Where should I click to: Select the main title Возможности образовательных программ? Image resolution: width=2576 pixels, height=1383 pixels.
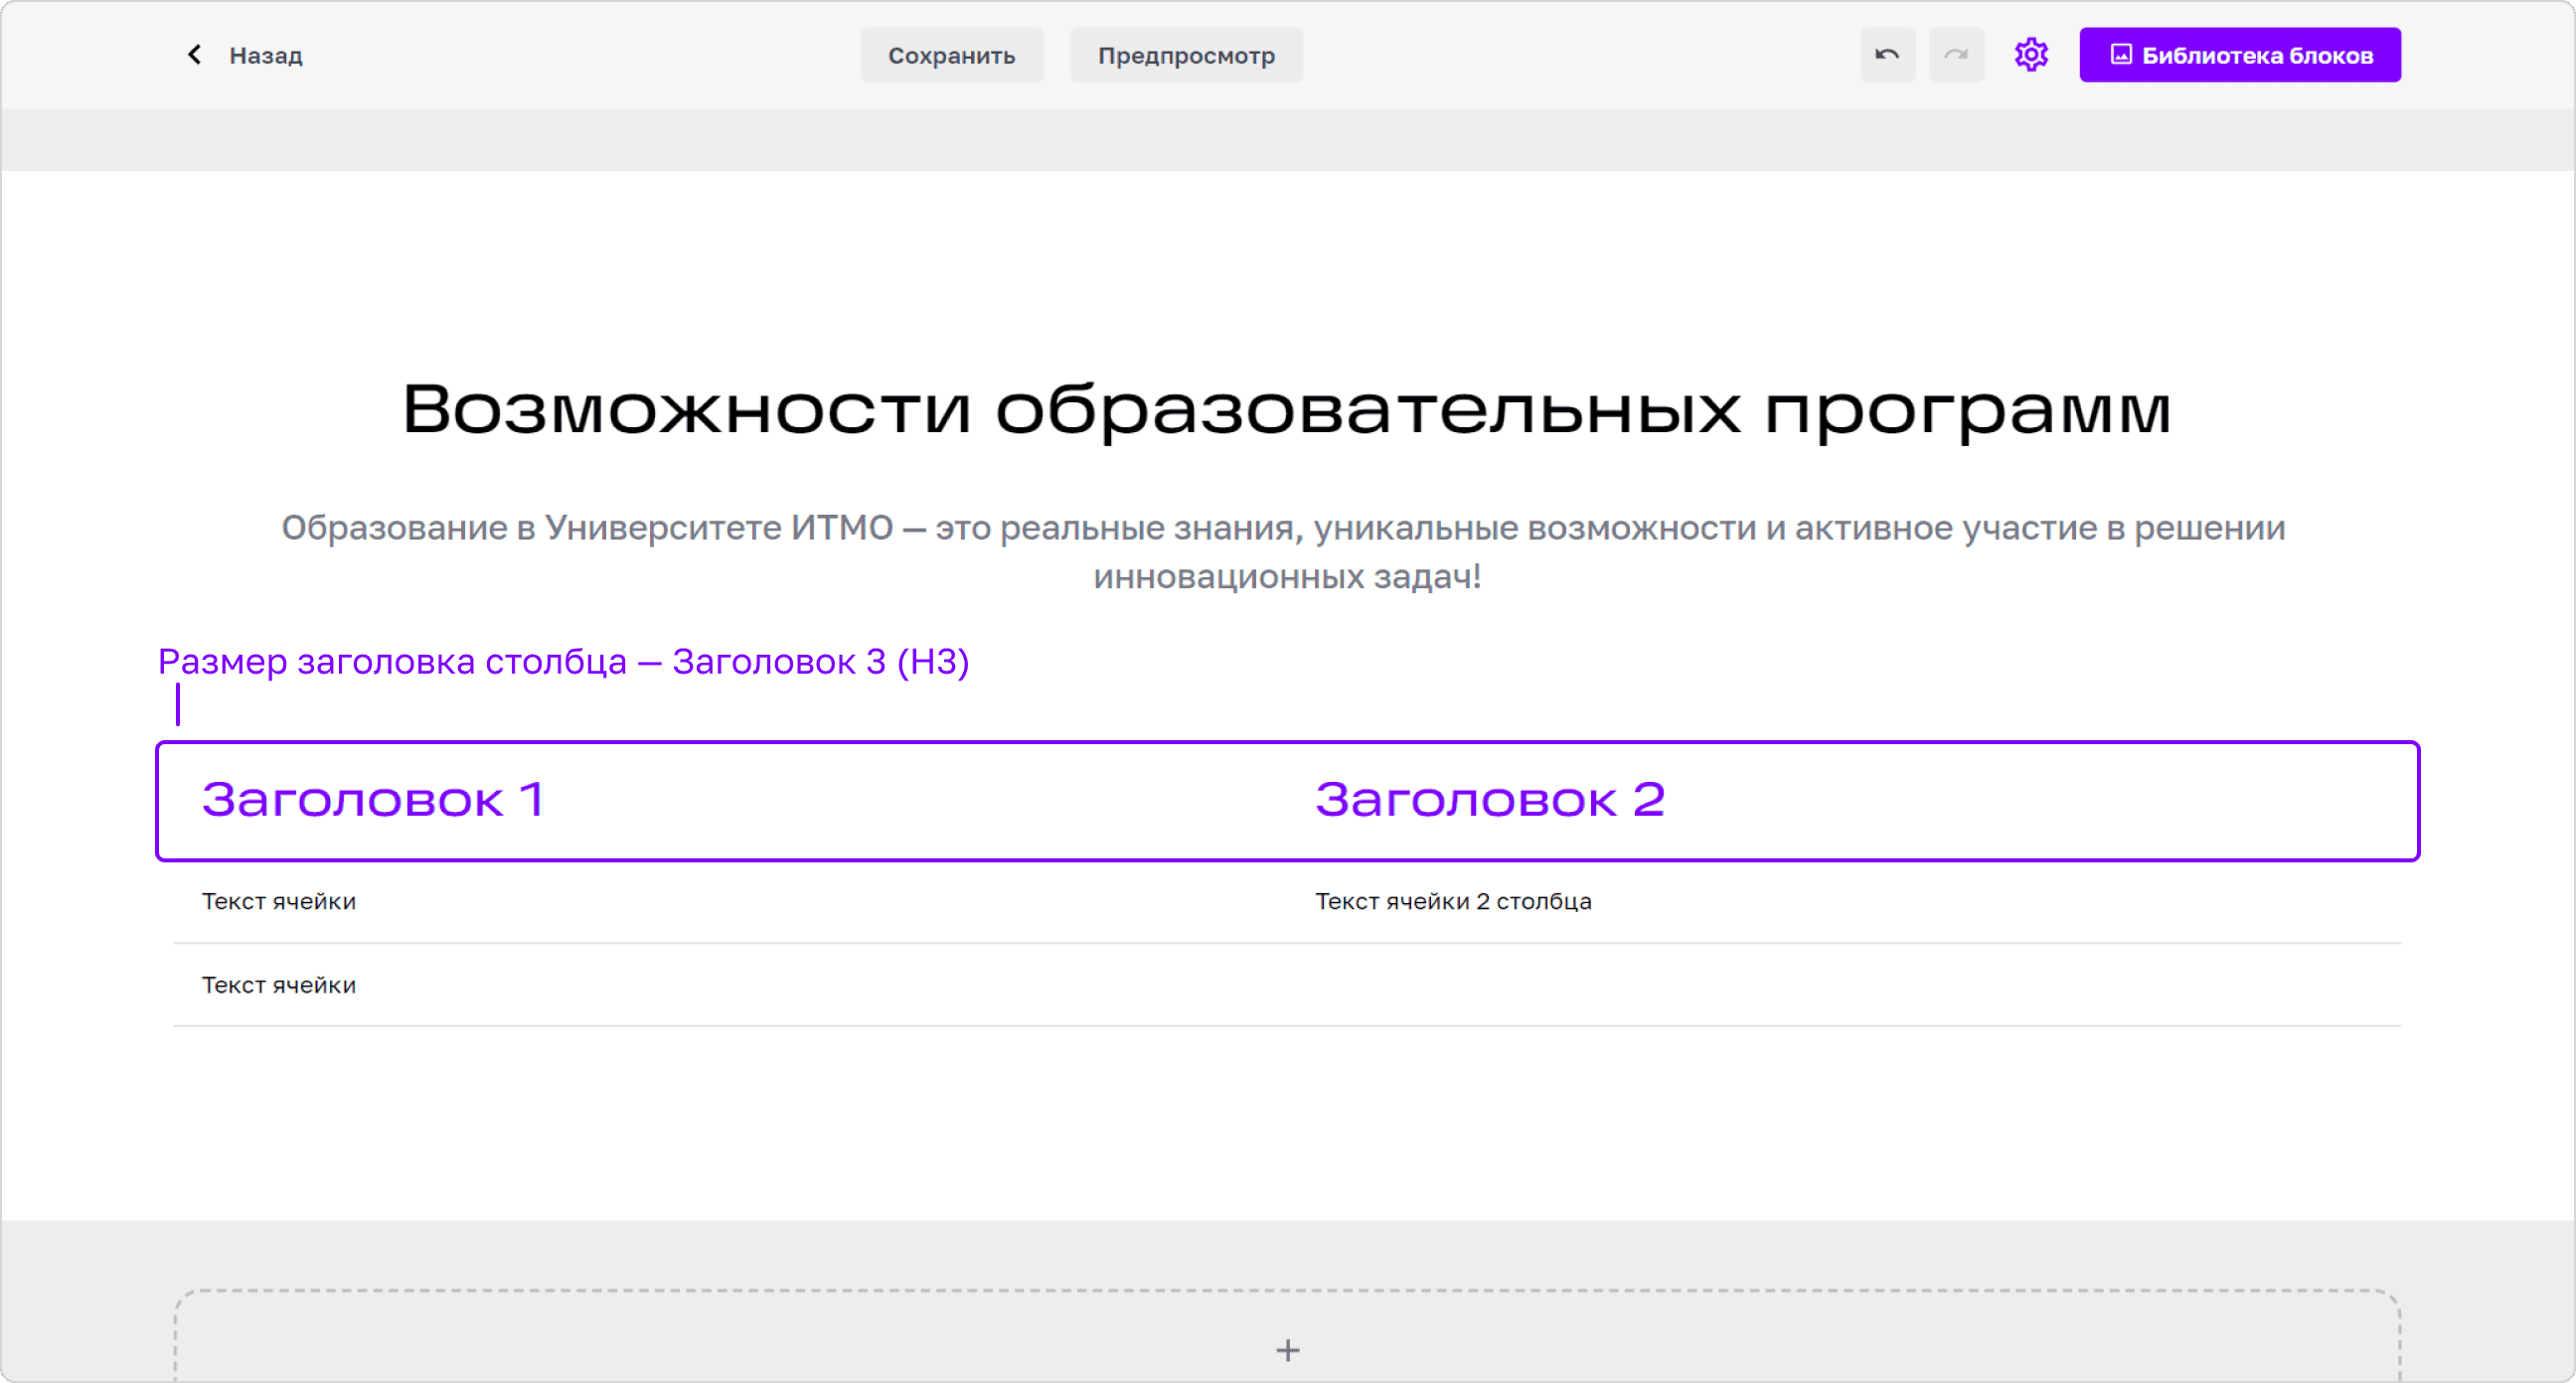(1287, 410)
